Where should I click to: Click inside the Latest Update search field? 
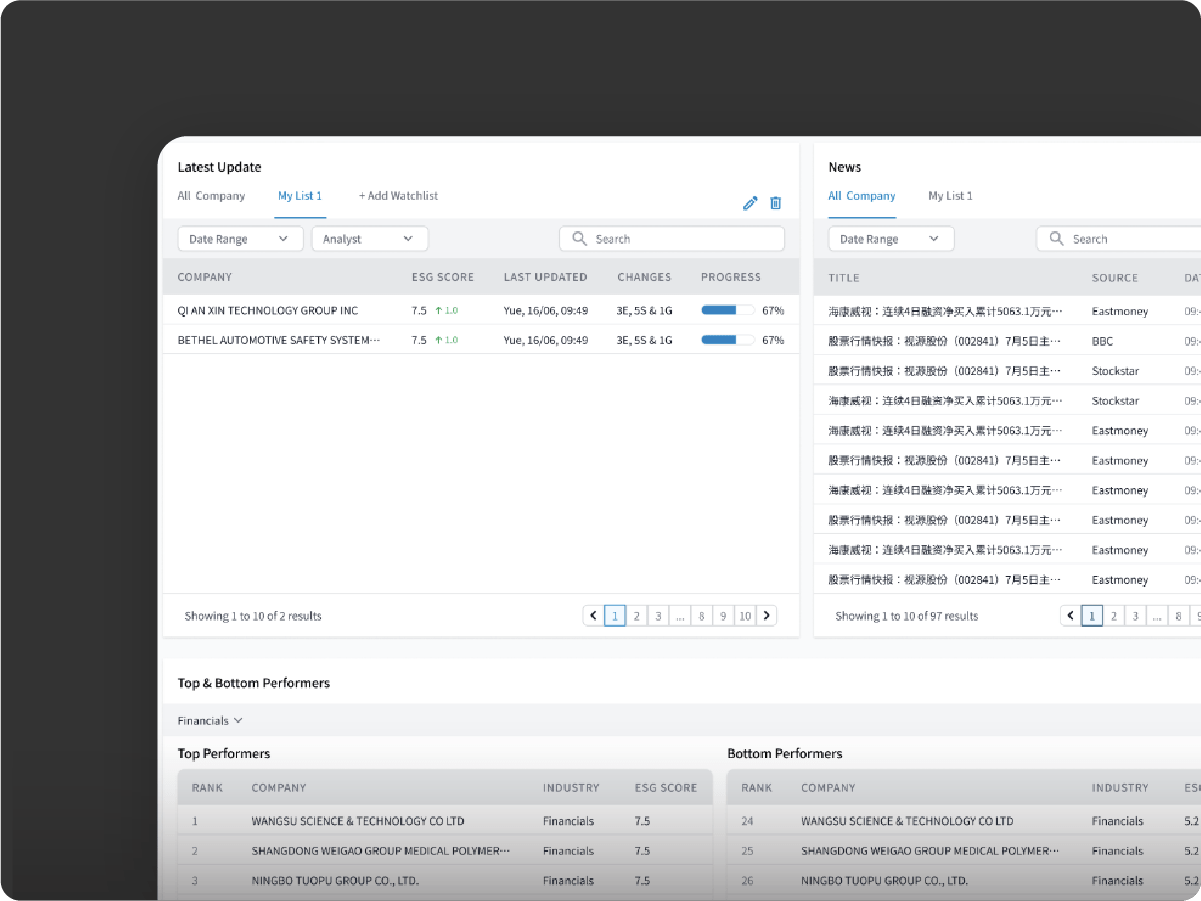670,238
